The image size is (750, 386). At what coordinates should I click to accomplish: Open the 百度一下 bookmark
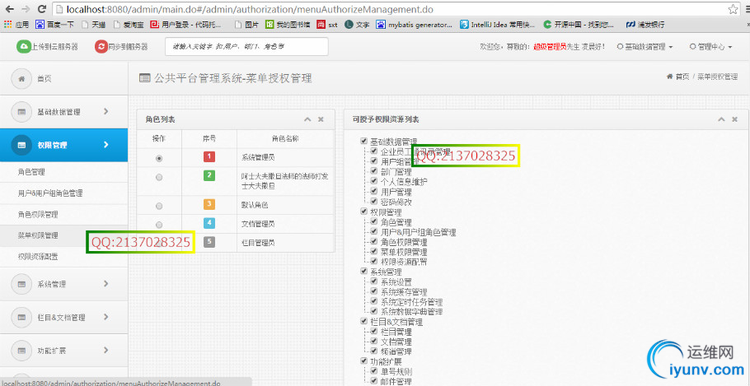(54, 24)
